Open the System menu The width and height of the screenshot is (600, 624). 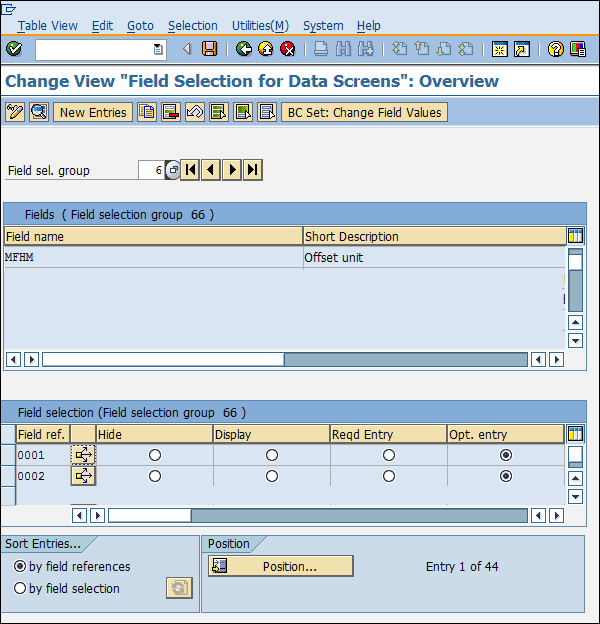coord(323,26)
